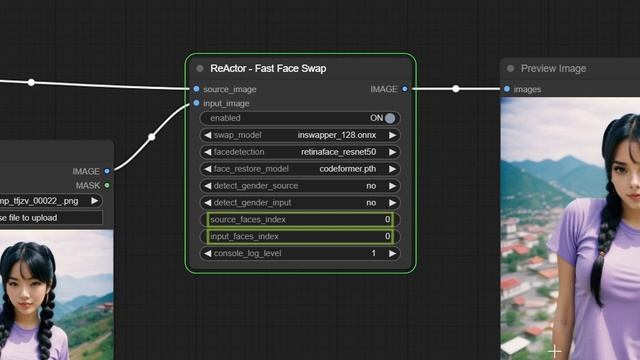Image resolution: width=640 pixels, height=360 pixels.
Task: Click the midpoint dot on IMAGE-to-preview wire
Action: point(456,89)
